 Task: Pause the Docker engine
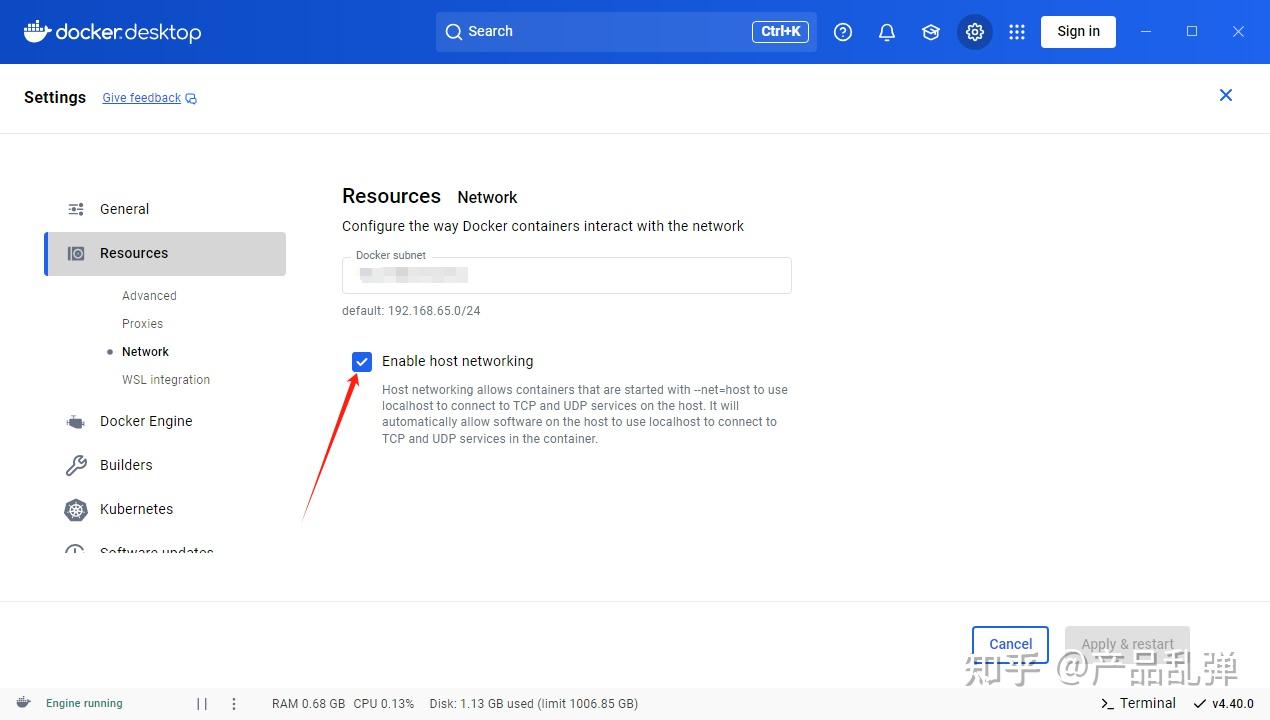202,704
